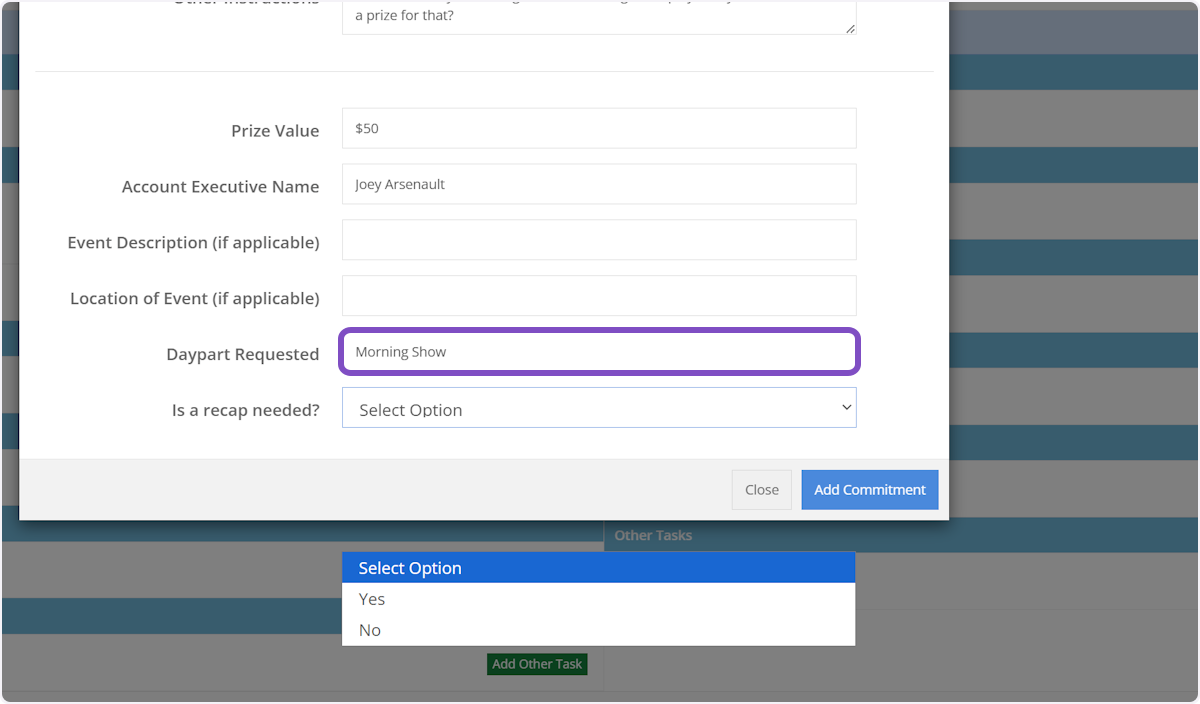Click the "Is a recap needed?" label
Viewport: 1200px width, 704px height.
(246, 410)
